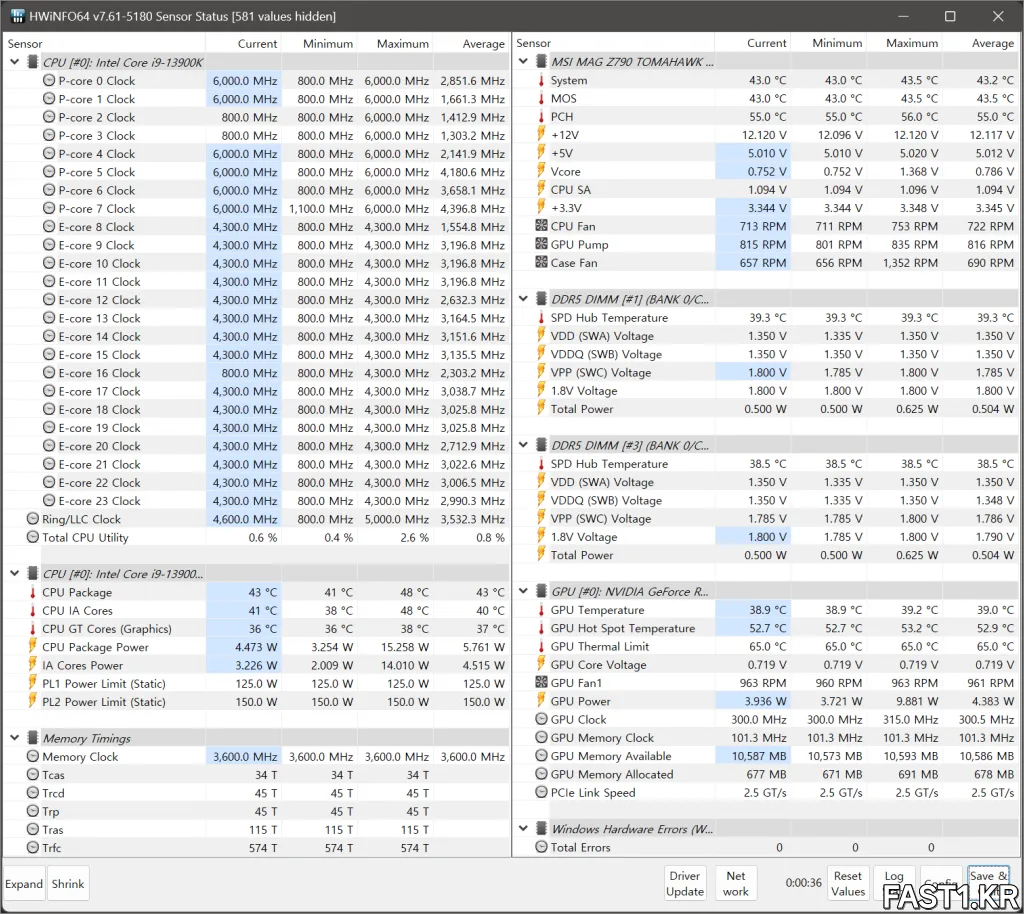Image resolution: width=1024 pixels, height=914 pixels.
Task: Click the Tras timing label
Action: [x=53, y=830]
